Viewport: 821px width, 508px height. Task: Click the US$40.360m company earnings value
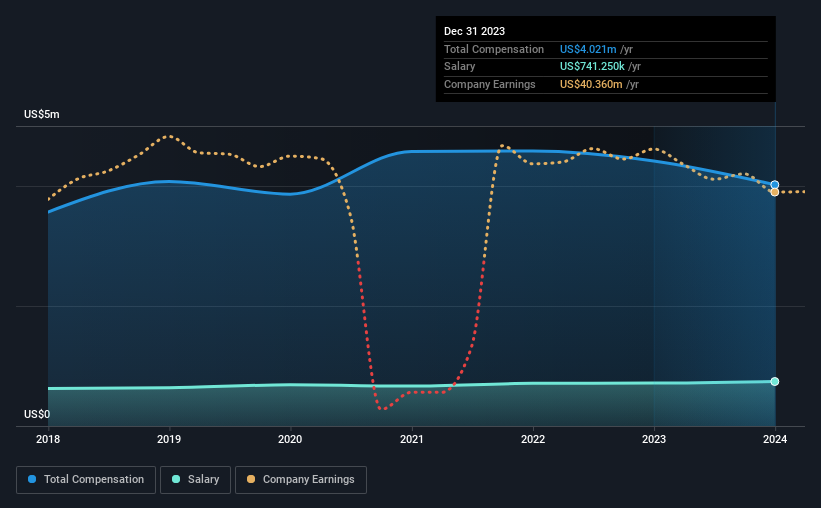tap(591, 84)
